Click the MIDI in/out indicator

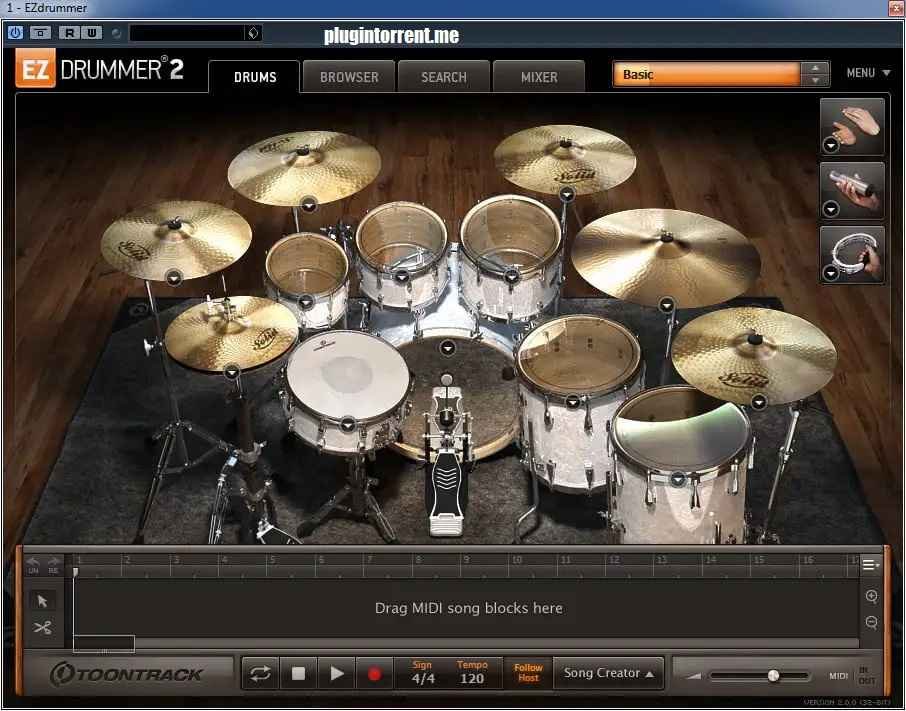tap(852, 676)
